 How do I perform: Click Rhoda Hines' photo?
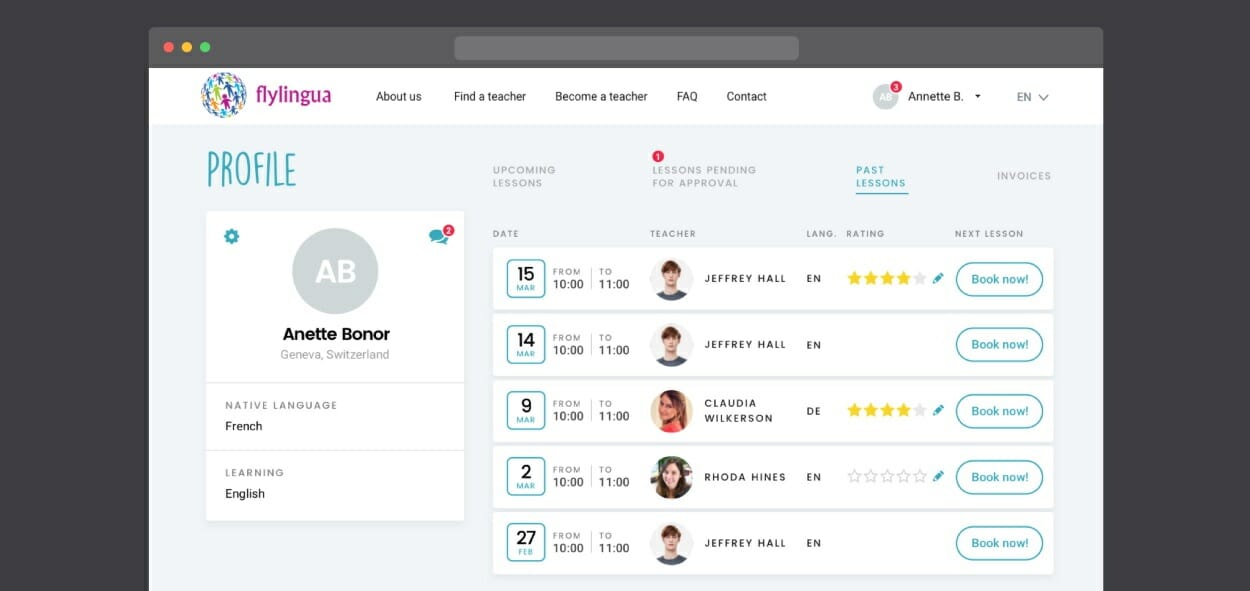[671, 477]
